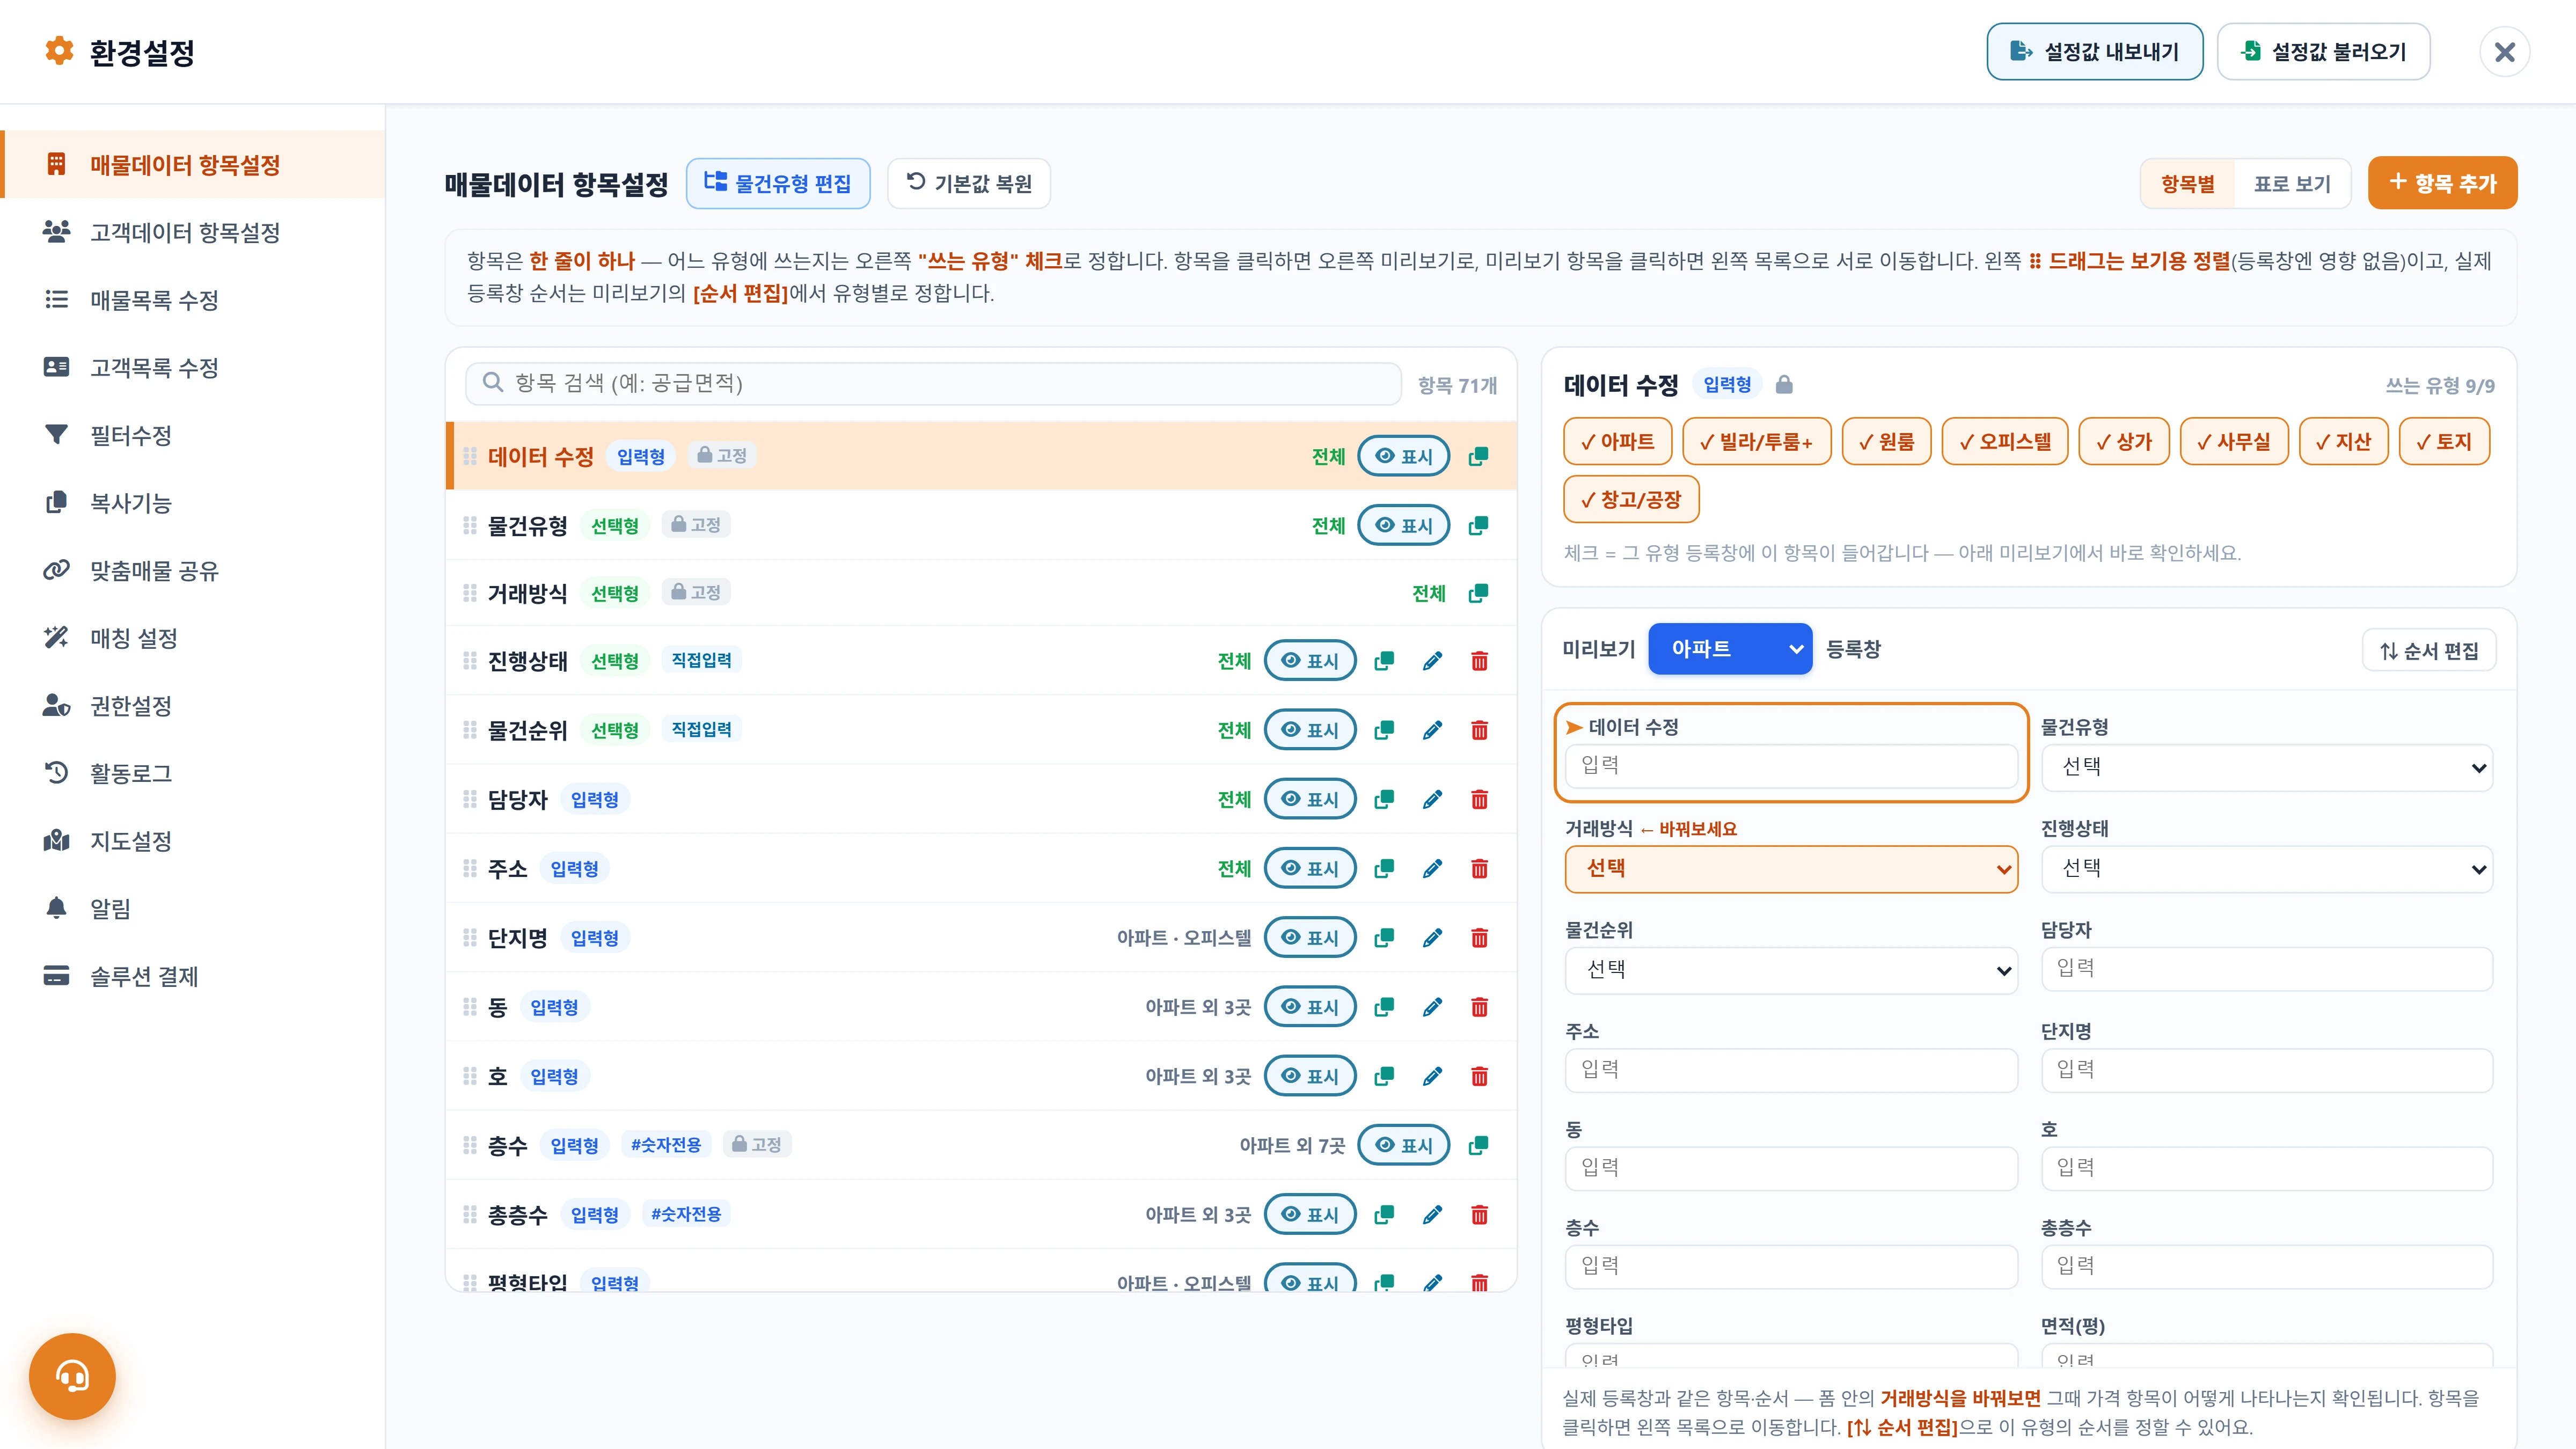The height and width of the screenshot is (1449, 2576).
Task: Open 권한설정 in sidebar
Action: coord(192,706)
